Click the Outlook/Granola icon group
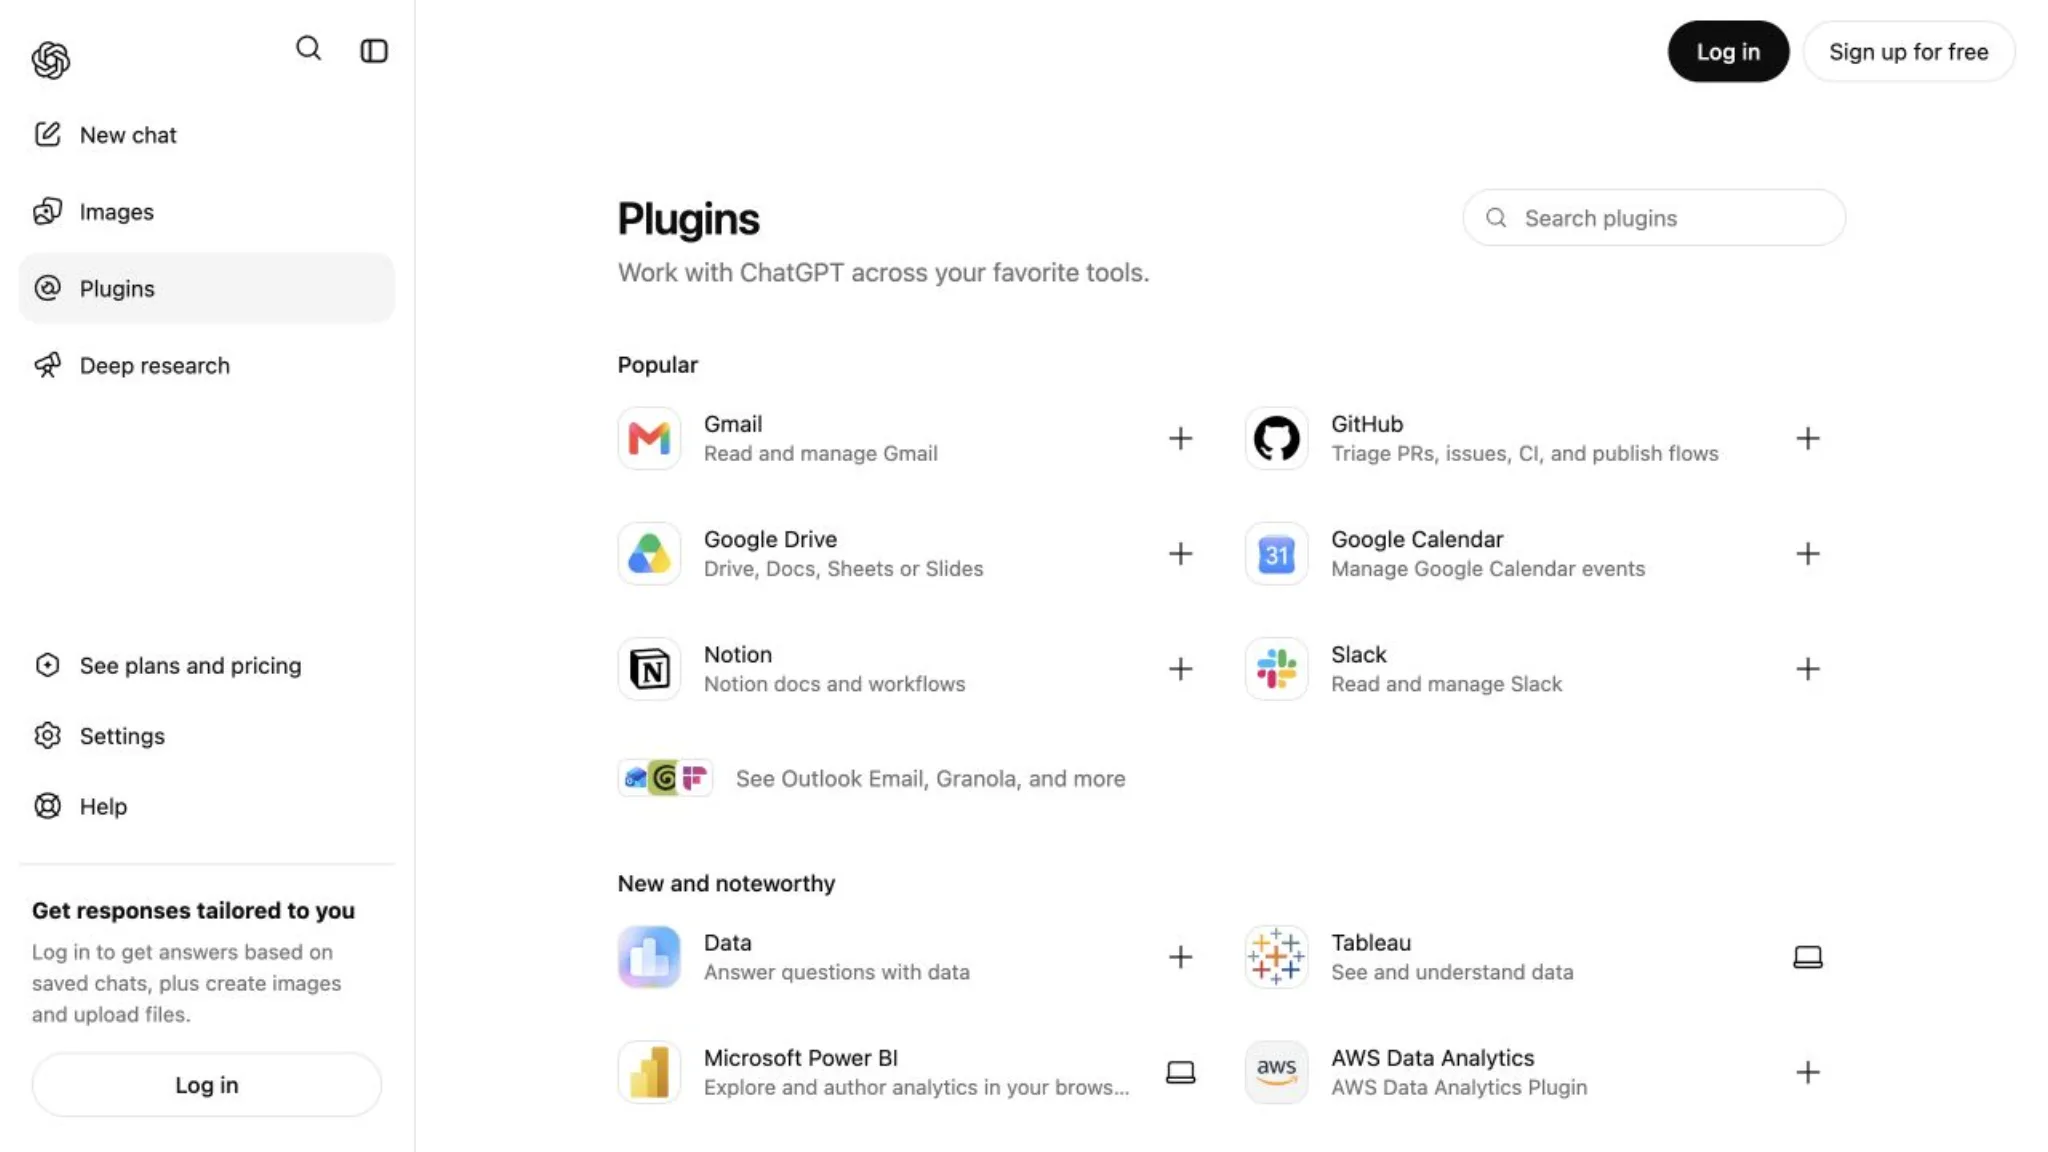Screen dimensions: 2048x1152 665,778
